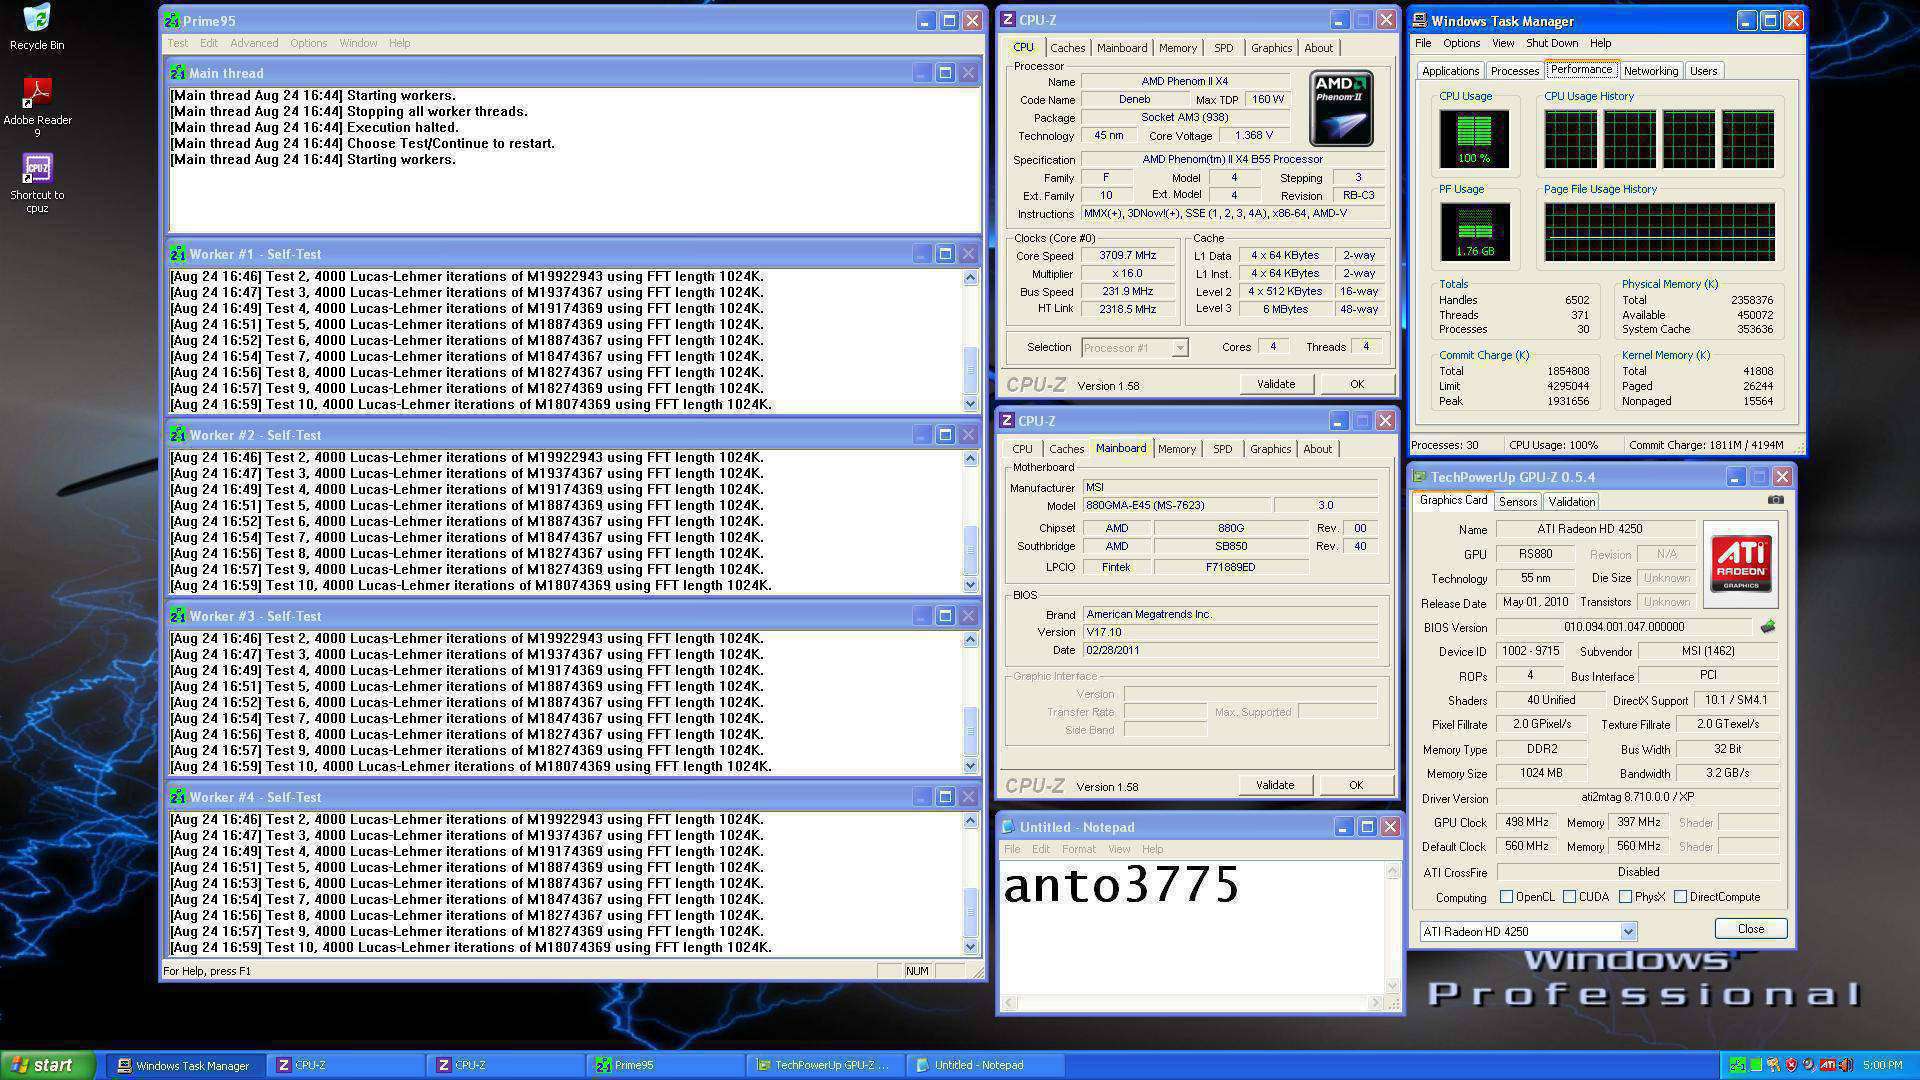Open the Advanced menu in Prime95
Screen dimensions: 1920x1080
(x=254, y=43)
